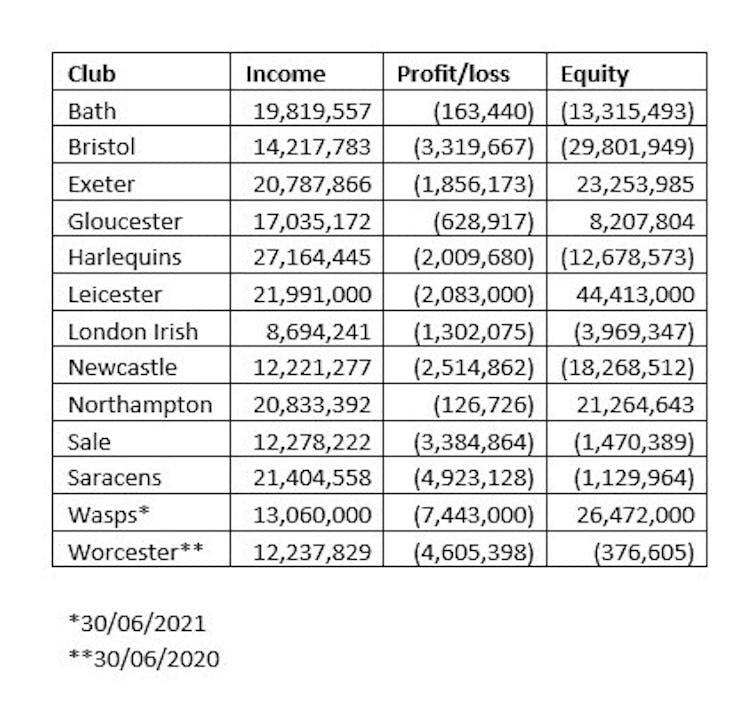Select Leicester's income cell 21,991,000

coord(313,294)
